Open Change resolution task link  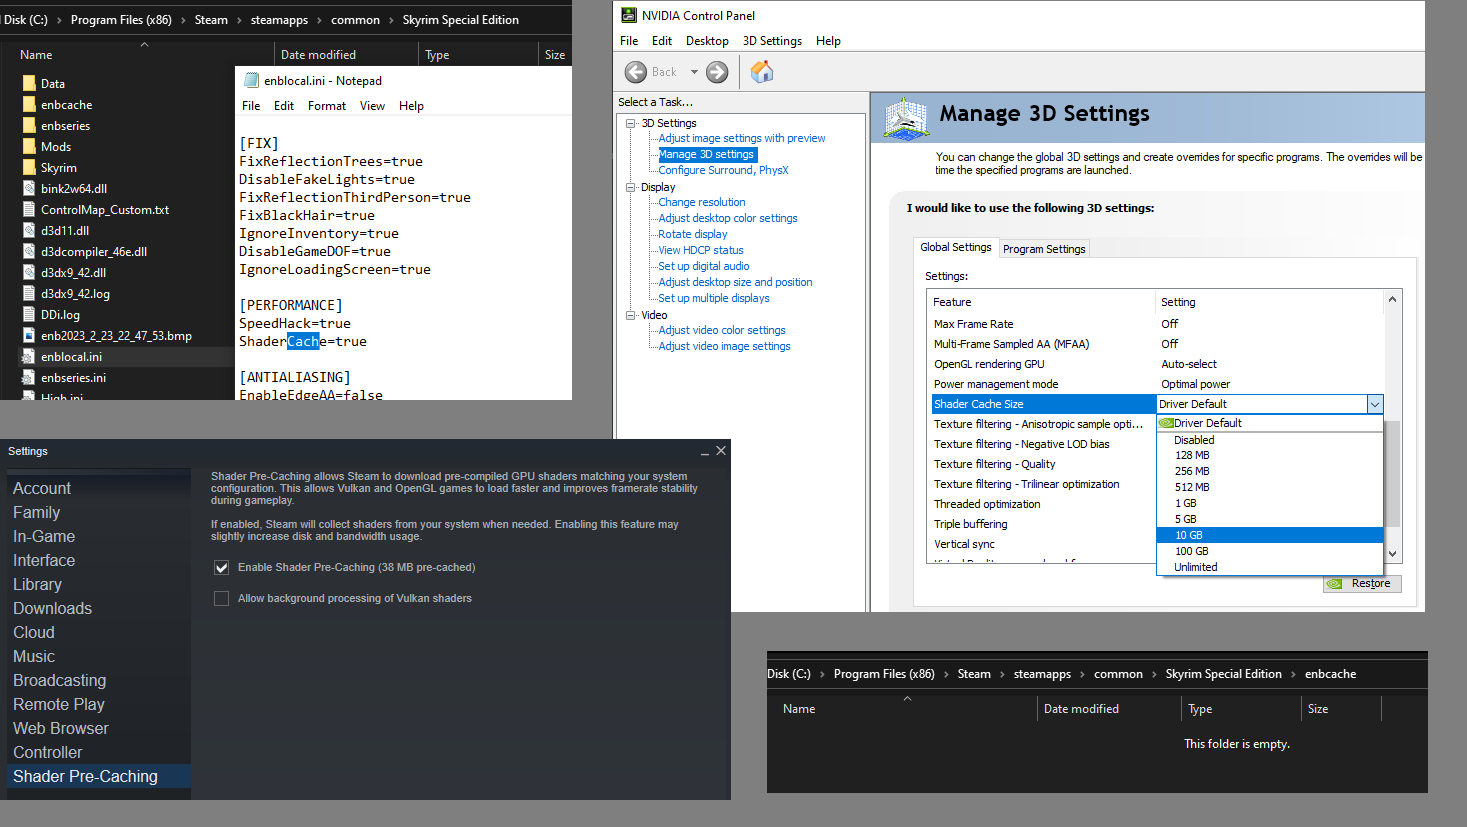[702, 202]
